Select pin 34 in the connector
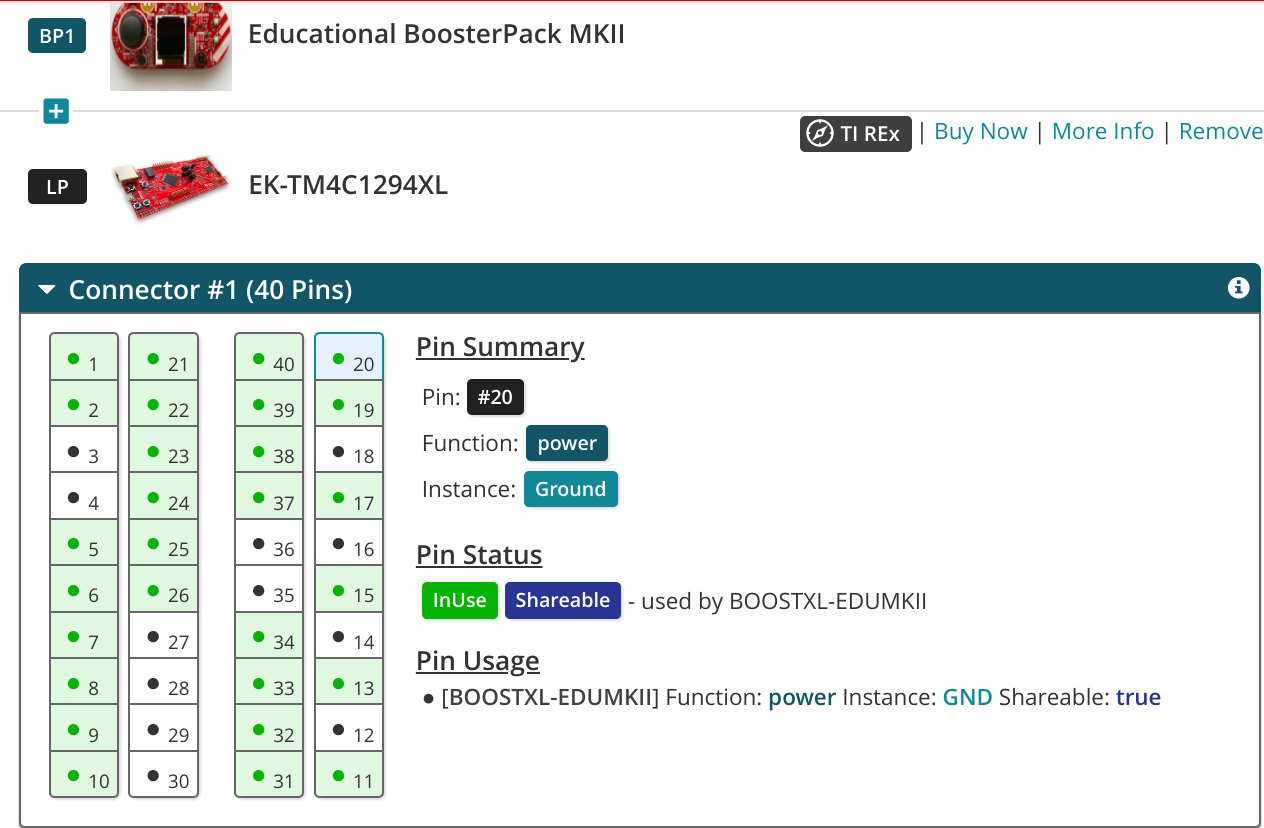The height and width of the screenshot is (828, 1264). click(x=269, y=636)
